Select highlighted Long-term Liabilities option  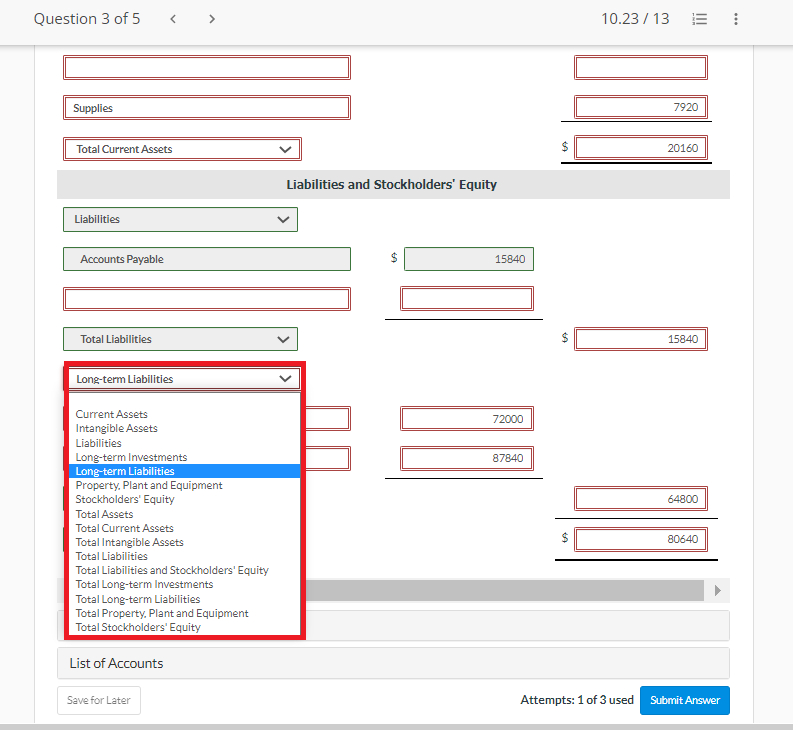185,471
